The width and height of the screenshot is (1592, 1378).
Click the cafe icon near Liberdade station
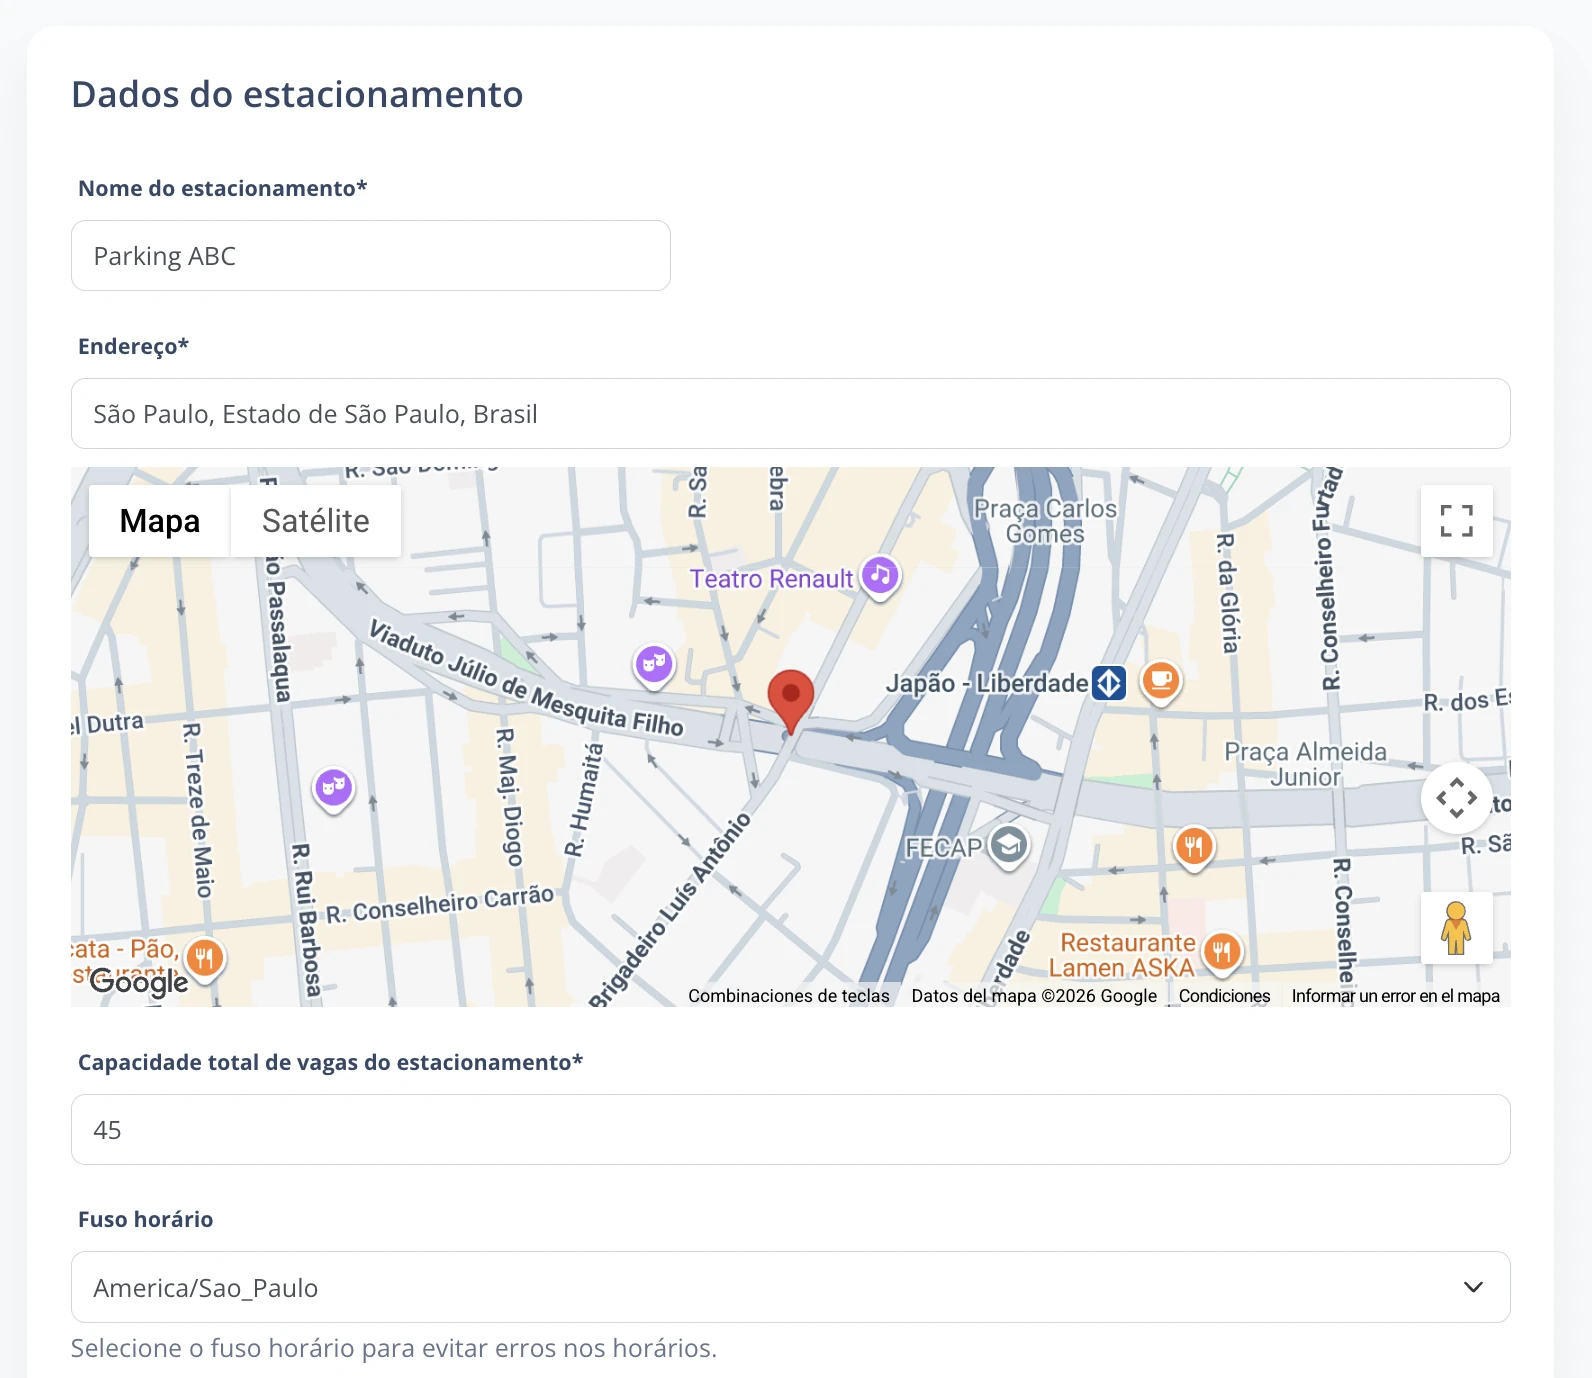(1161, 682)
